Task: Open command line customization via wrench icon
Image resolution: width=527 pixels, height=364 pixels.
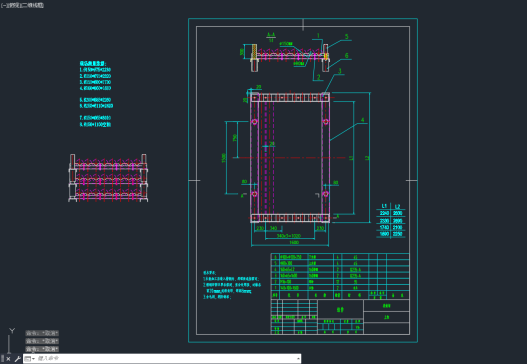Action: tap(17, 359)
